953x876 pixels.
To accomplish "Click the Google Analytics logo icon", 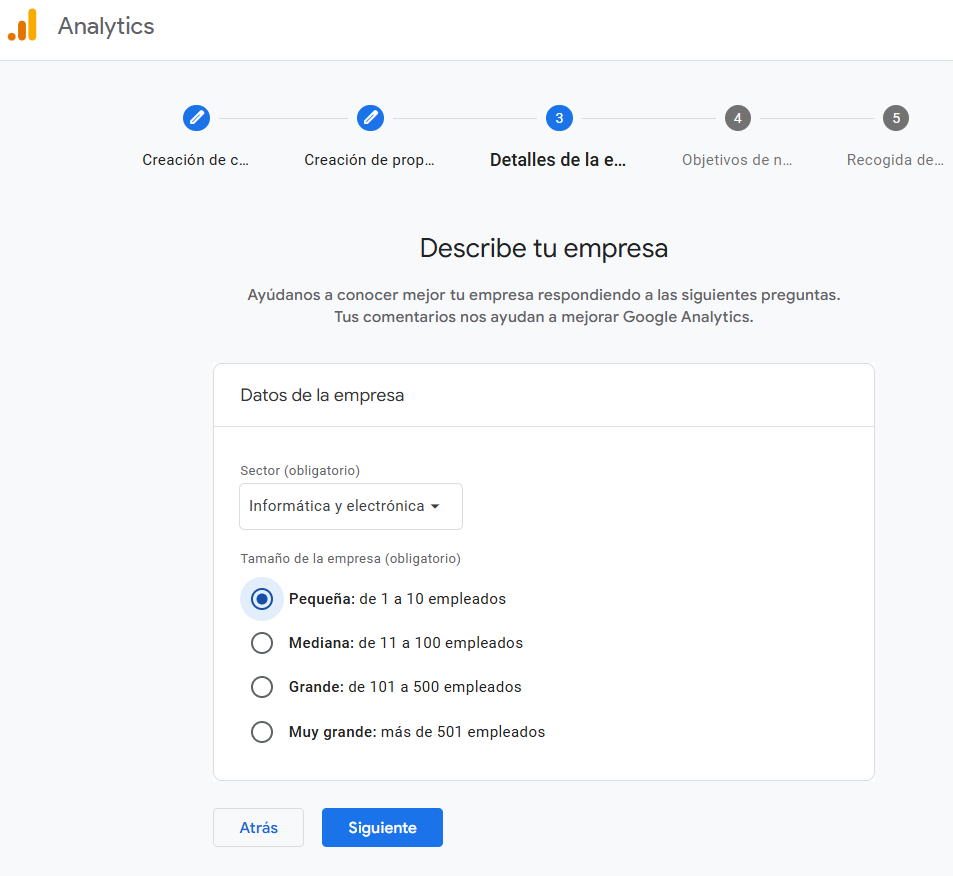I will coord(22,26).
